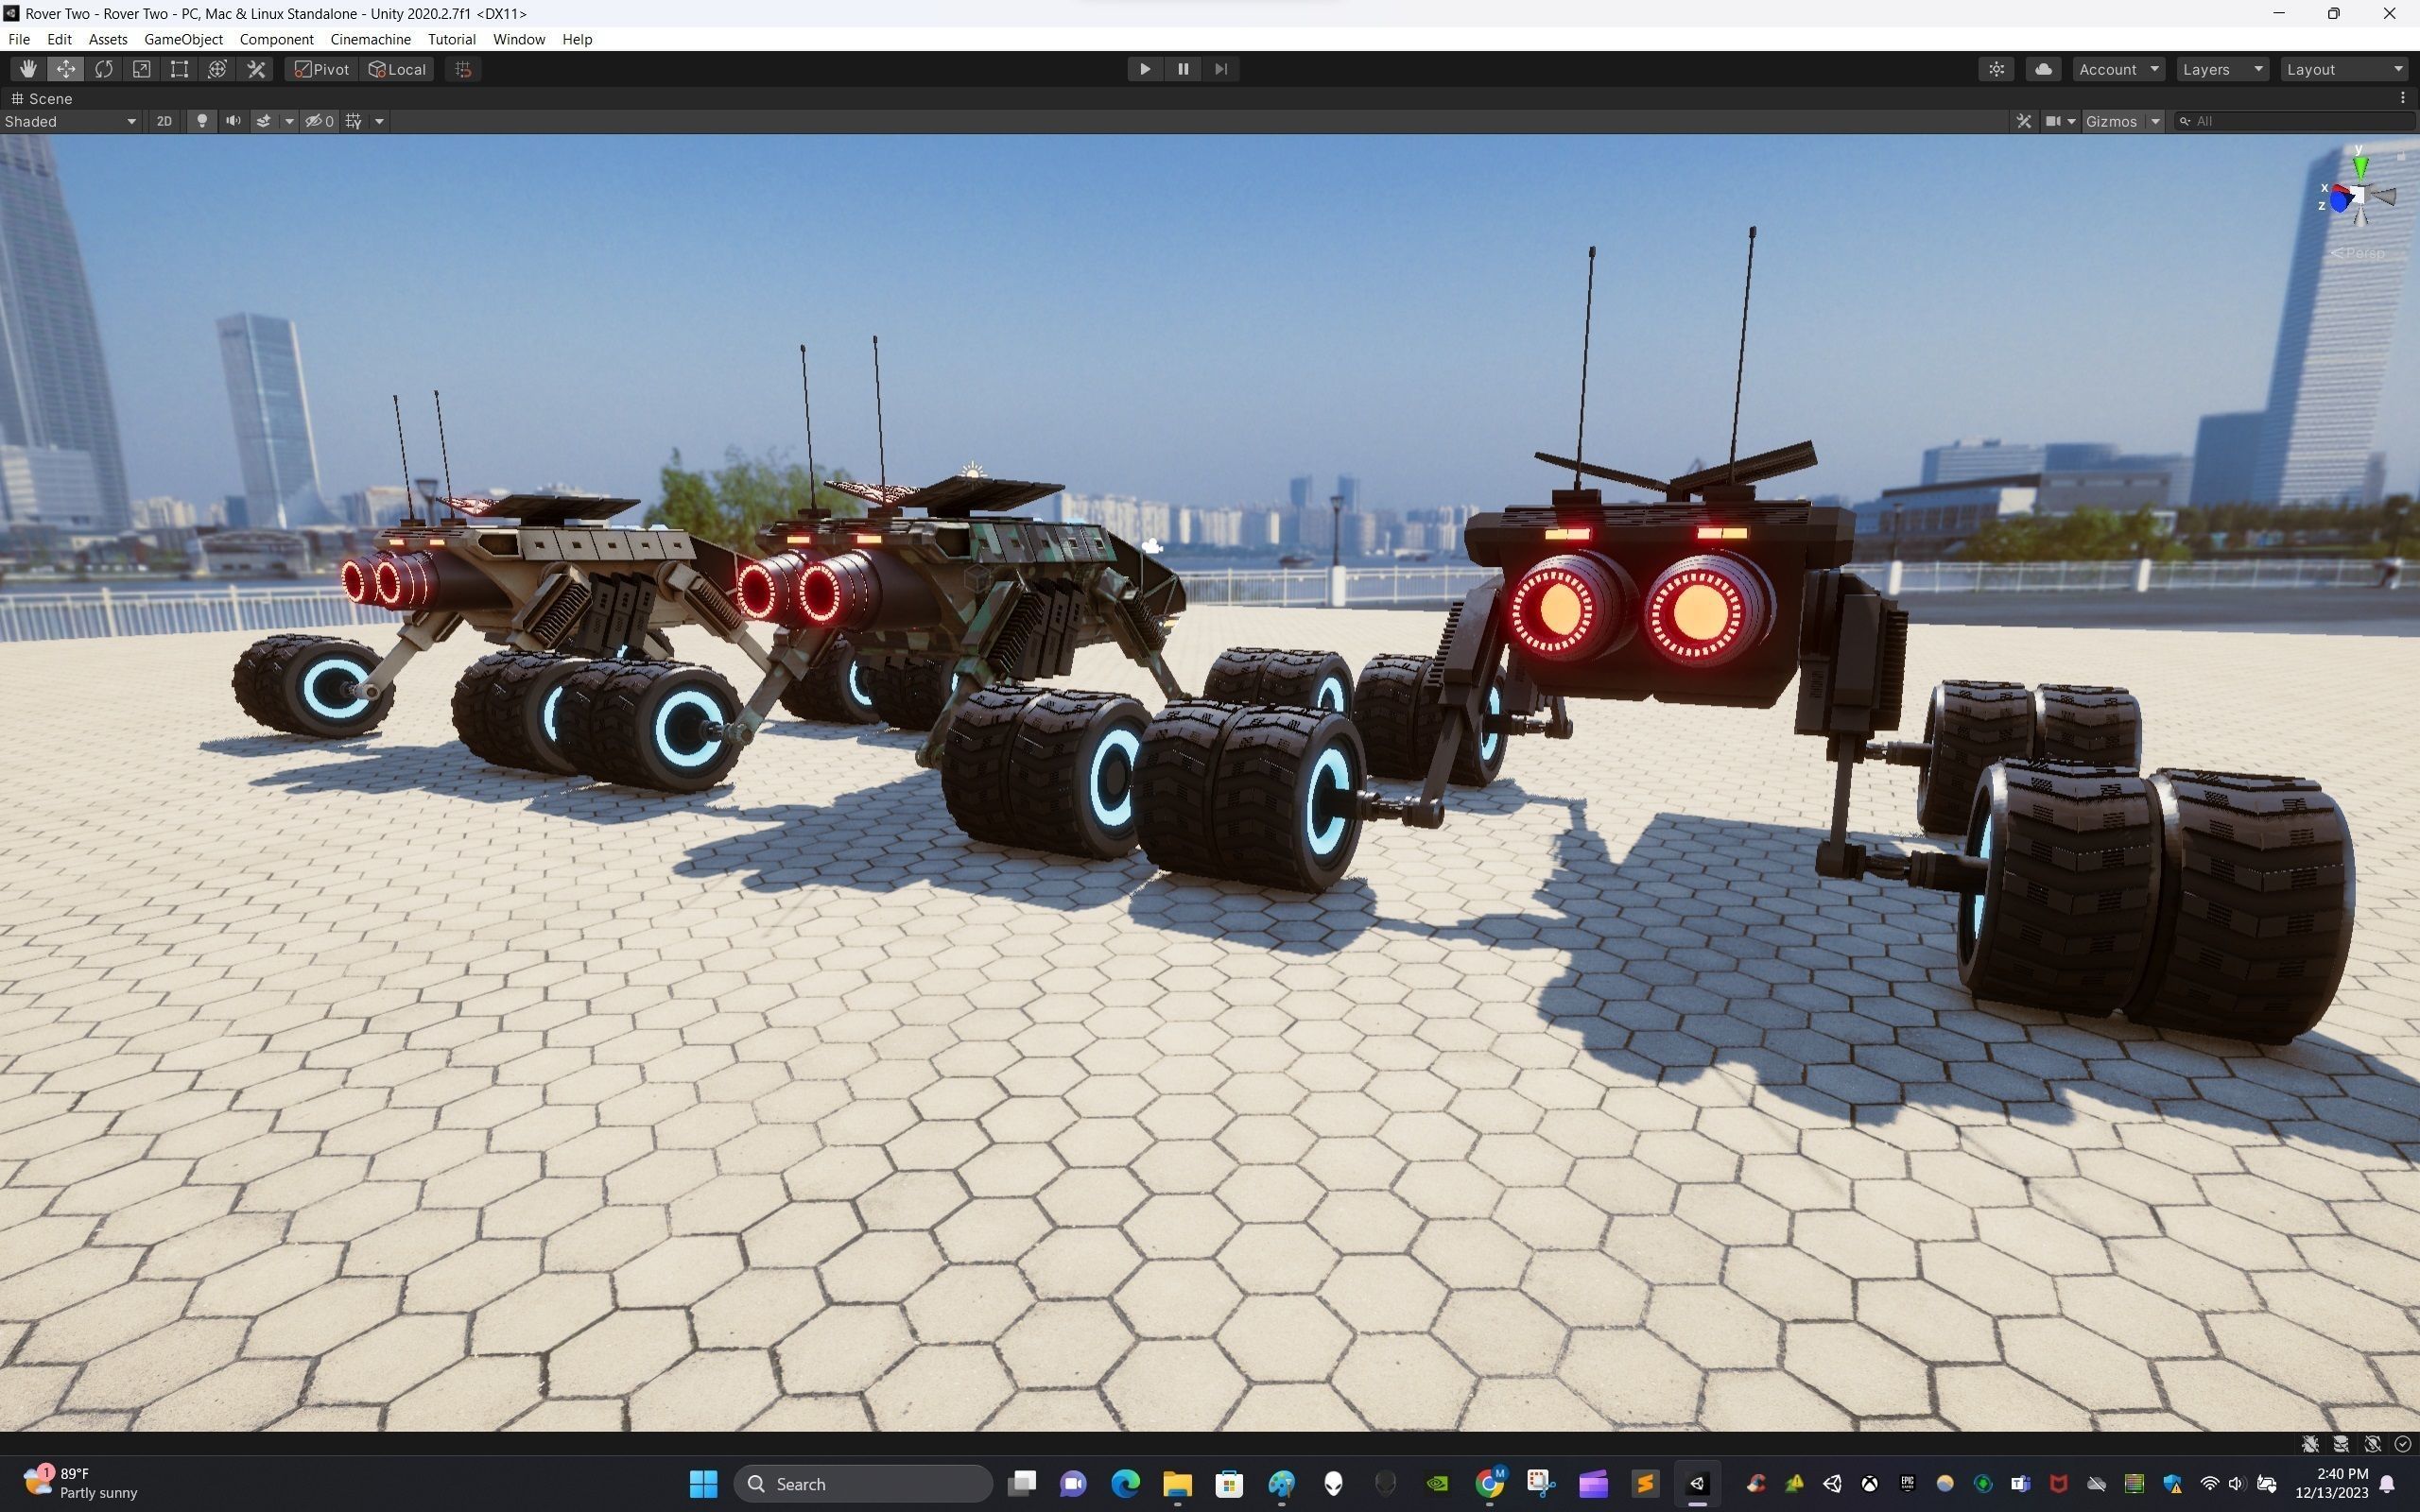Toggle scene lighting on or off
Screen dimensions: 2420x1512
202,121
